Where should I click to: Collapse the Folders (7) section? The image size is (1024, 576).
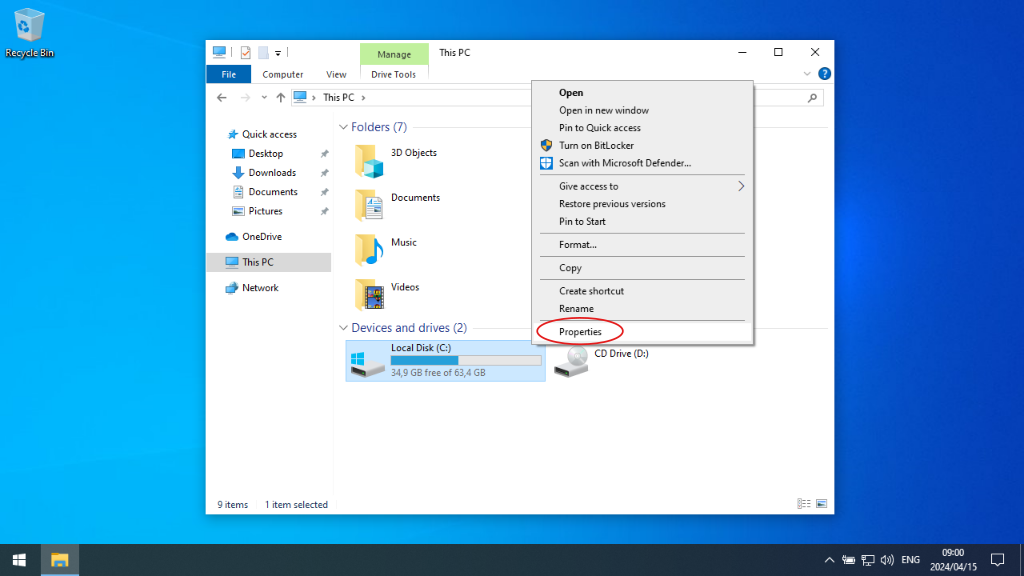point(343,127)
